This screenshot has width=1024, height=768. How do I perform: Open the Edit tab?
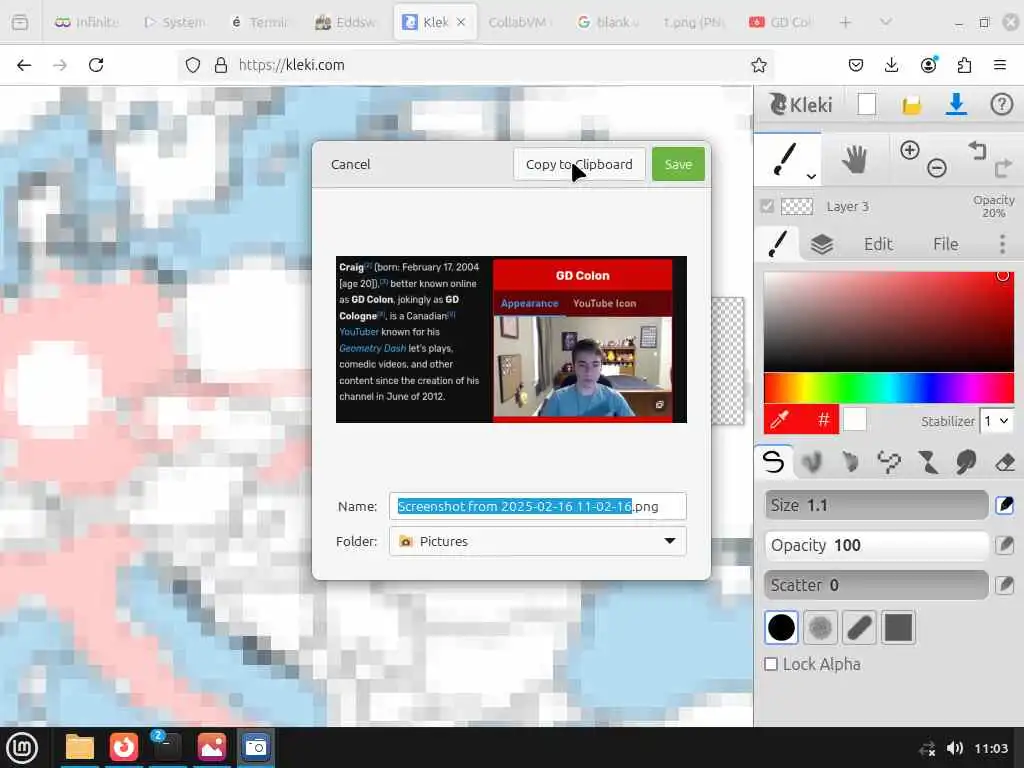[x=878, y=244]
